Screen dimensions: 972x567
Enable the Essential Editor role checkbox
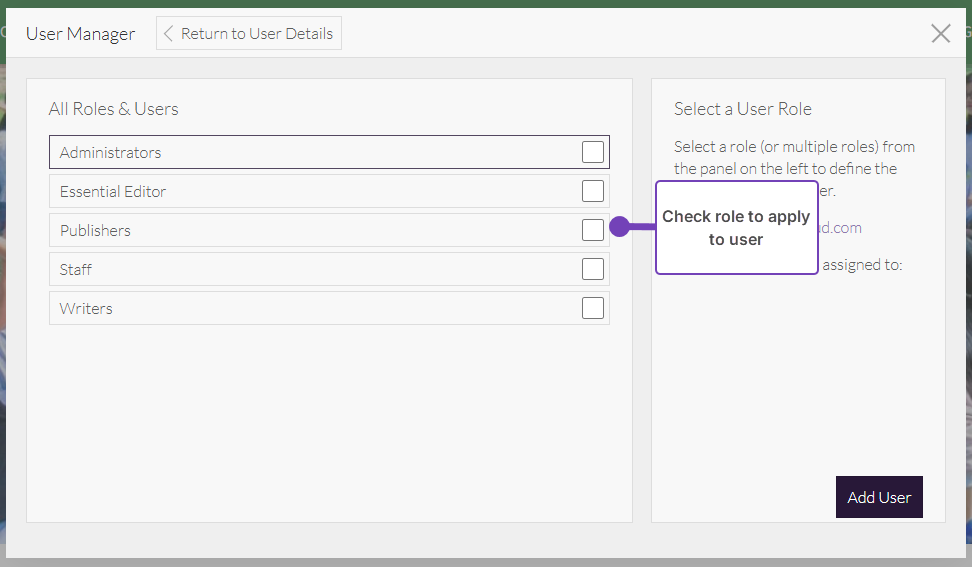coord(593,191)
